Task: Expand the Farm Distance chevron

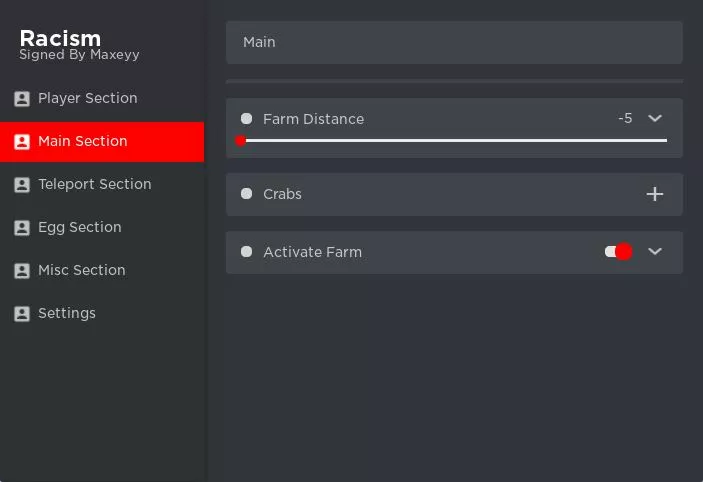Action: (x=655, y=118)
